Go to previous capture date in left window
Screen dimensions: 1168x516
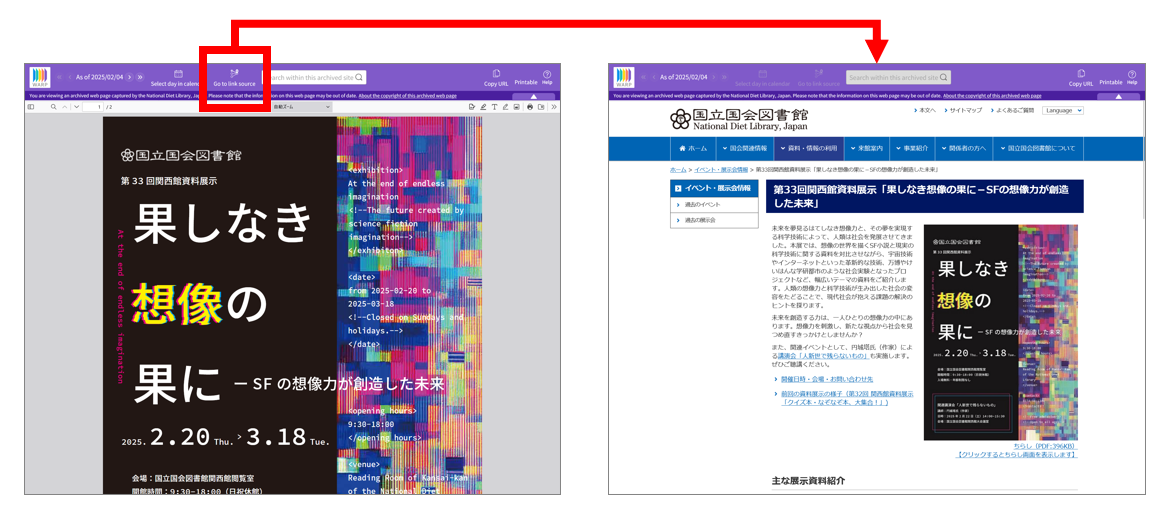pyautogui.click(x=70, y=77)
